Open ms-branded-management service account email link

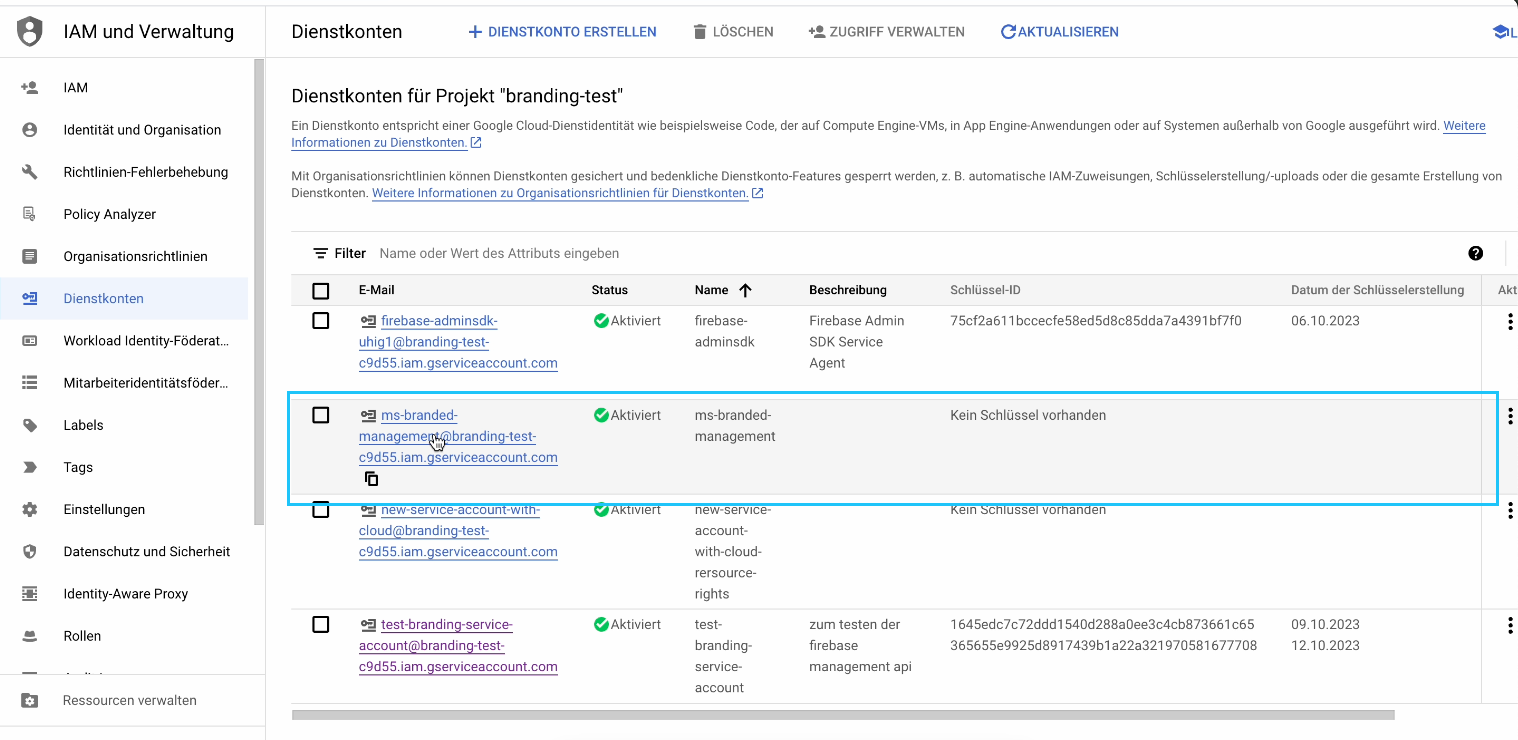(458, 436)
